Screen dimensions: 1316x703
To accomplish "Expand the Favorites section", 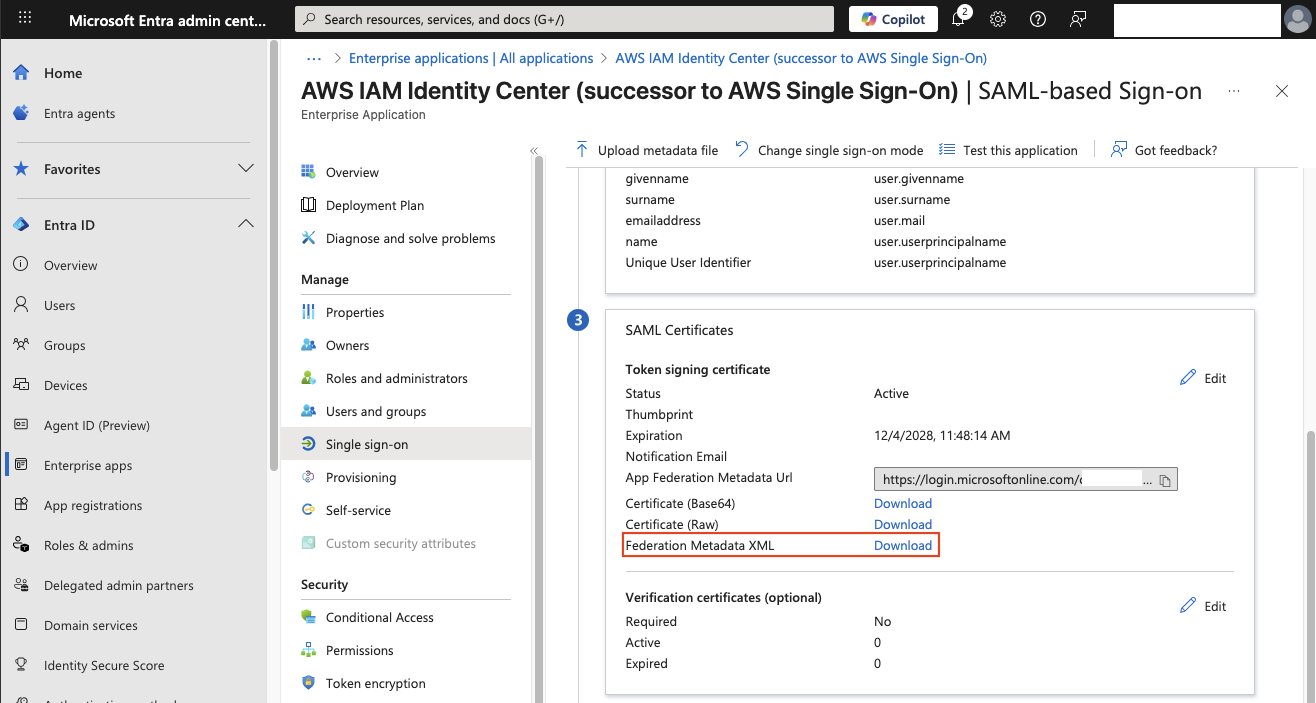I will pyautogui.click(x=246, y=168).
